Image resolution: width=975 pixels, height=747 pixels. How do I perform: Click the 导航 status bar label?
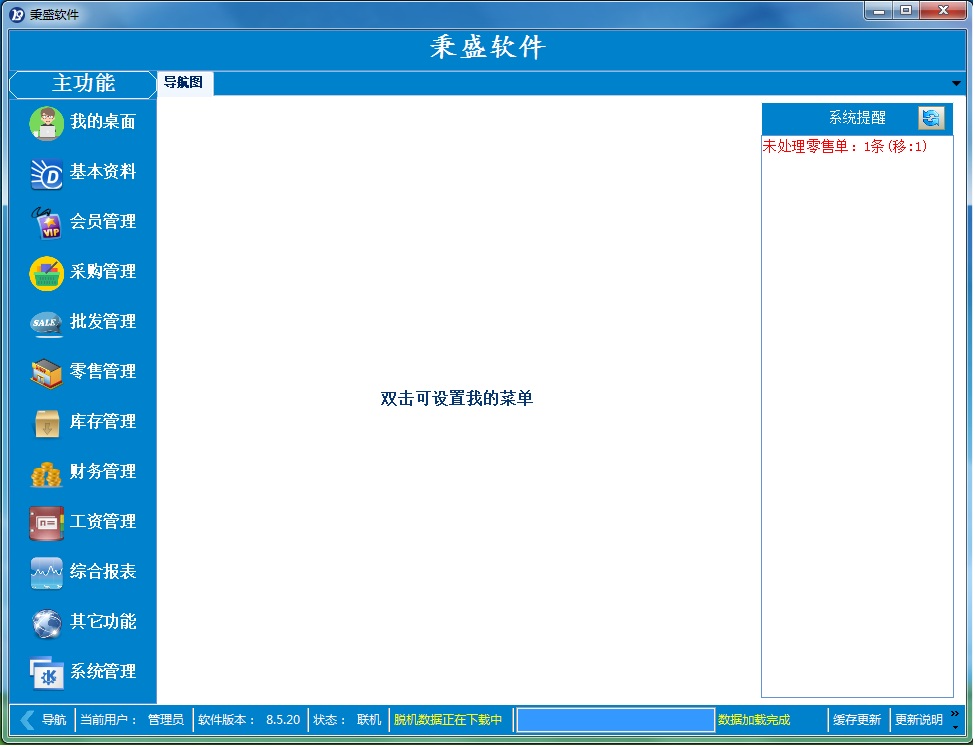coord(54,720)
